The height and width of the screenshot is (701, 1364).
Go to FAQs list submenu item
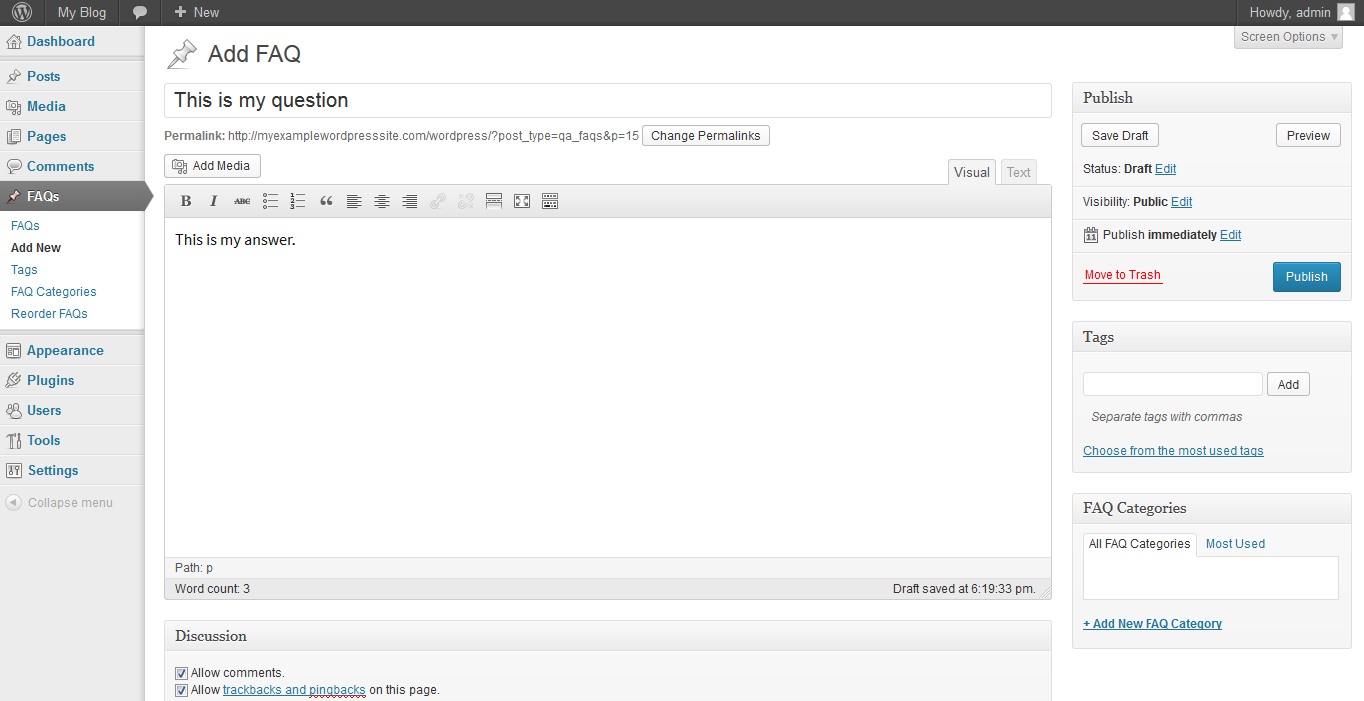click(25, 226)
